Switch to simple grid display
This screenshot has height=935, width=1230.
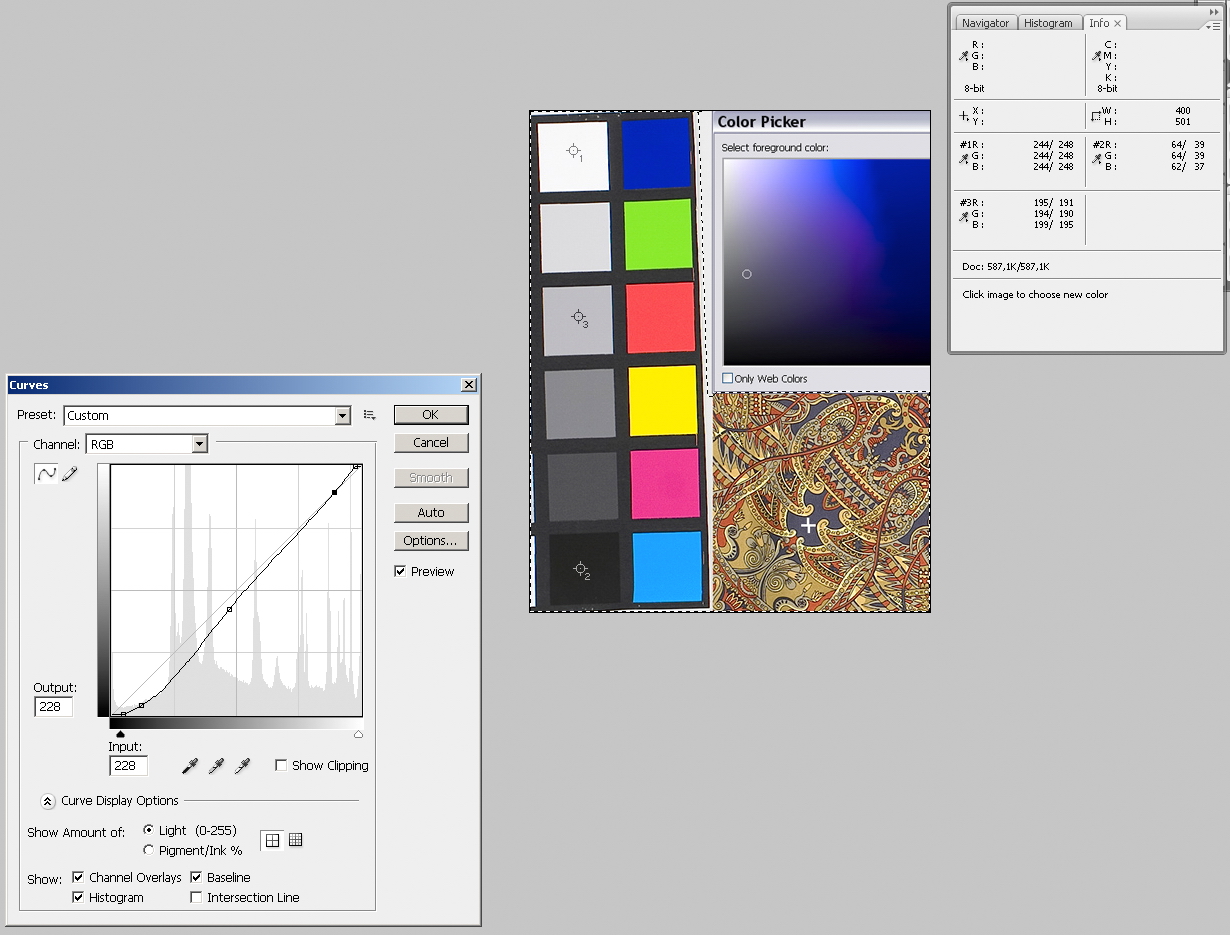point(272,841)
